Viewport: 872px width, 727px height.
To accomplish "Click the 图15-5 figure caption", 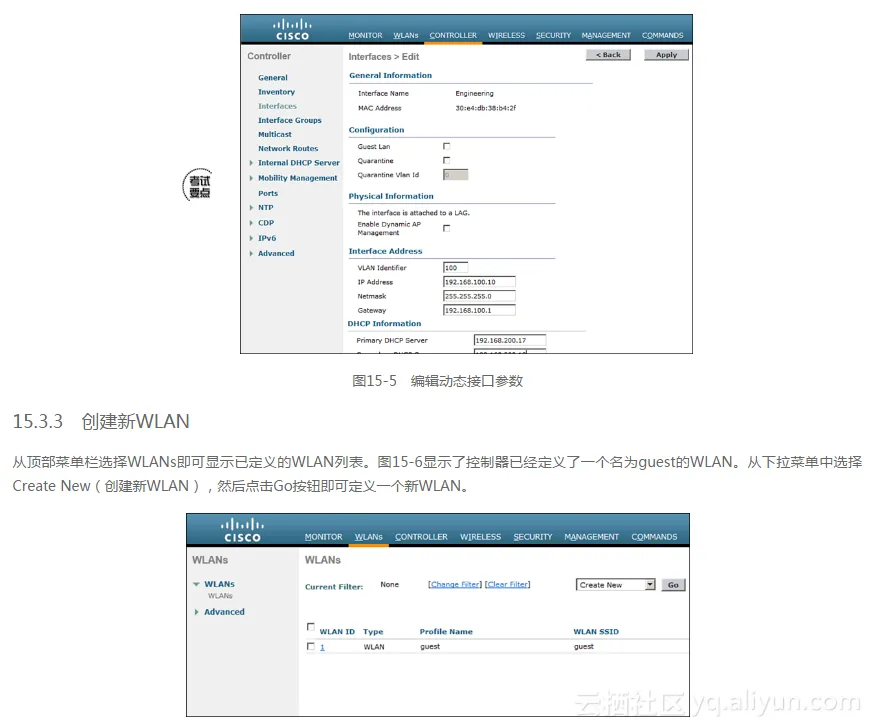I will point(438,381).
